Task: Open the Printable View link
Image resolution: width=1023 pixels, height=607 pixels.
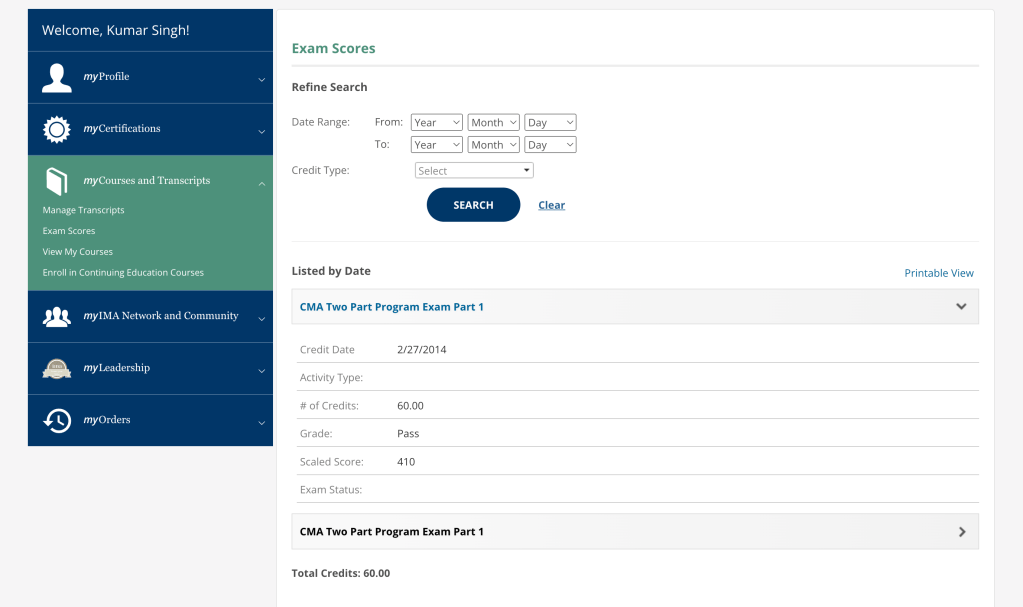Action: [x=938, y=273]
